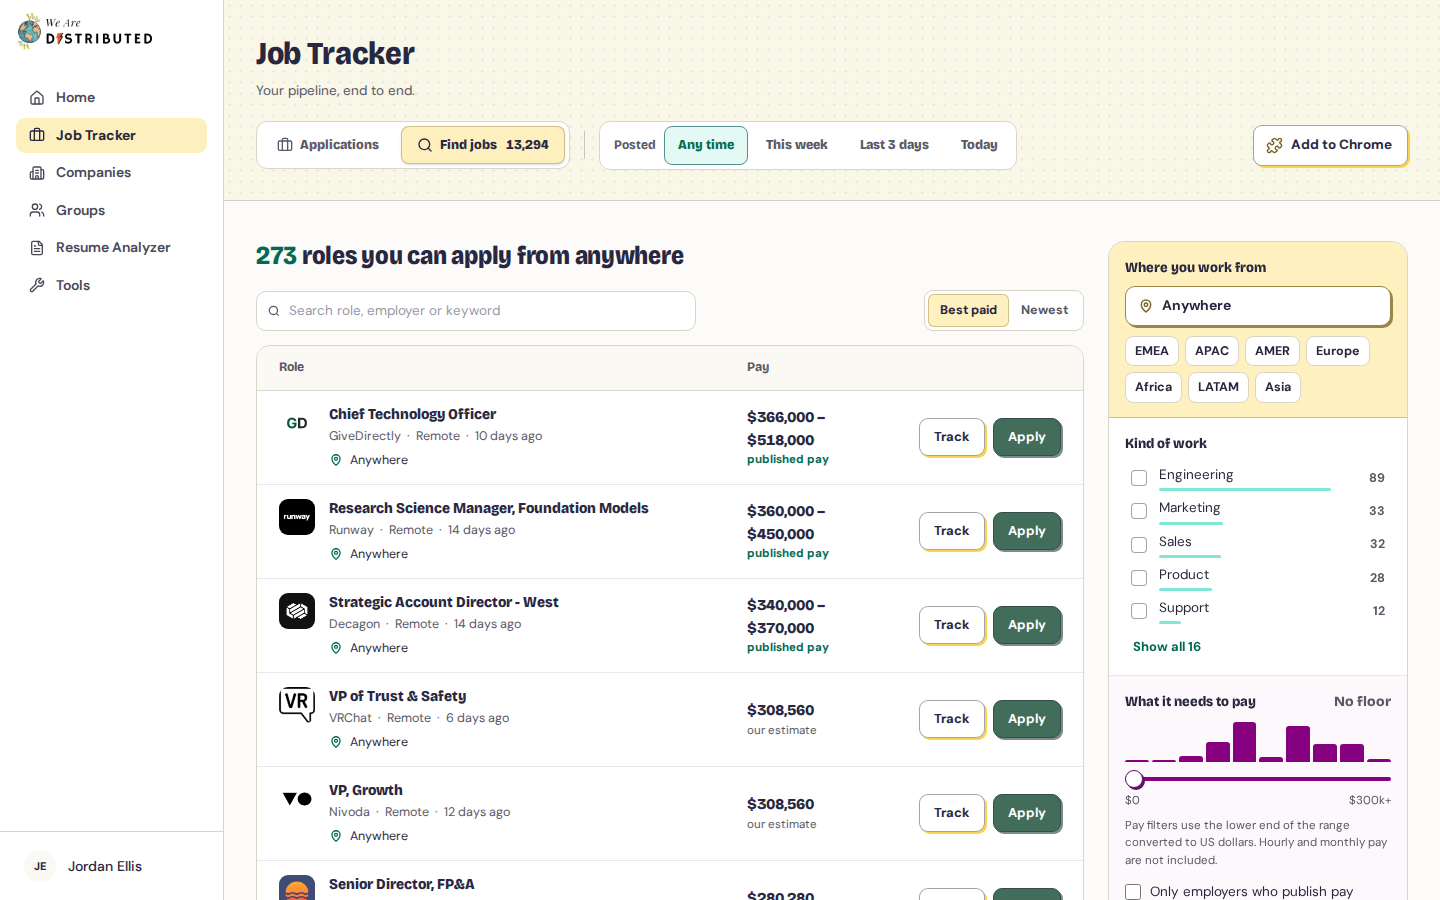Sort results by Best paid
The height and width of the screenshot is (900, 1440).
pos(968,310)
